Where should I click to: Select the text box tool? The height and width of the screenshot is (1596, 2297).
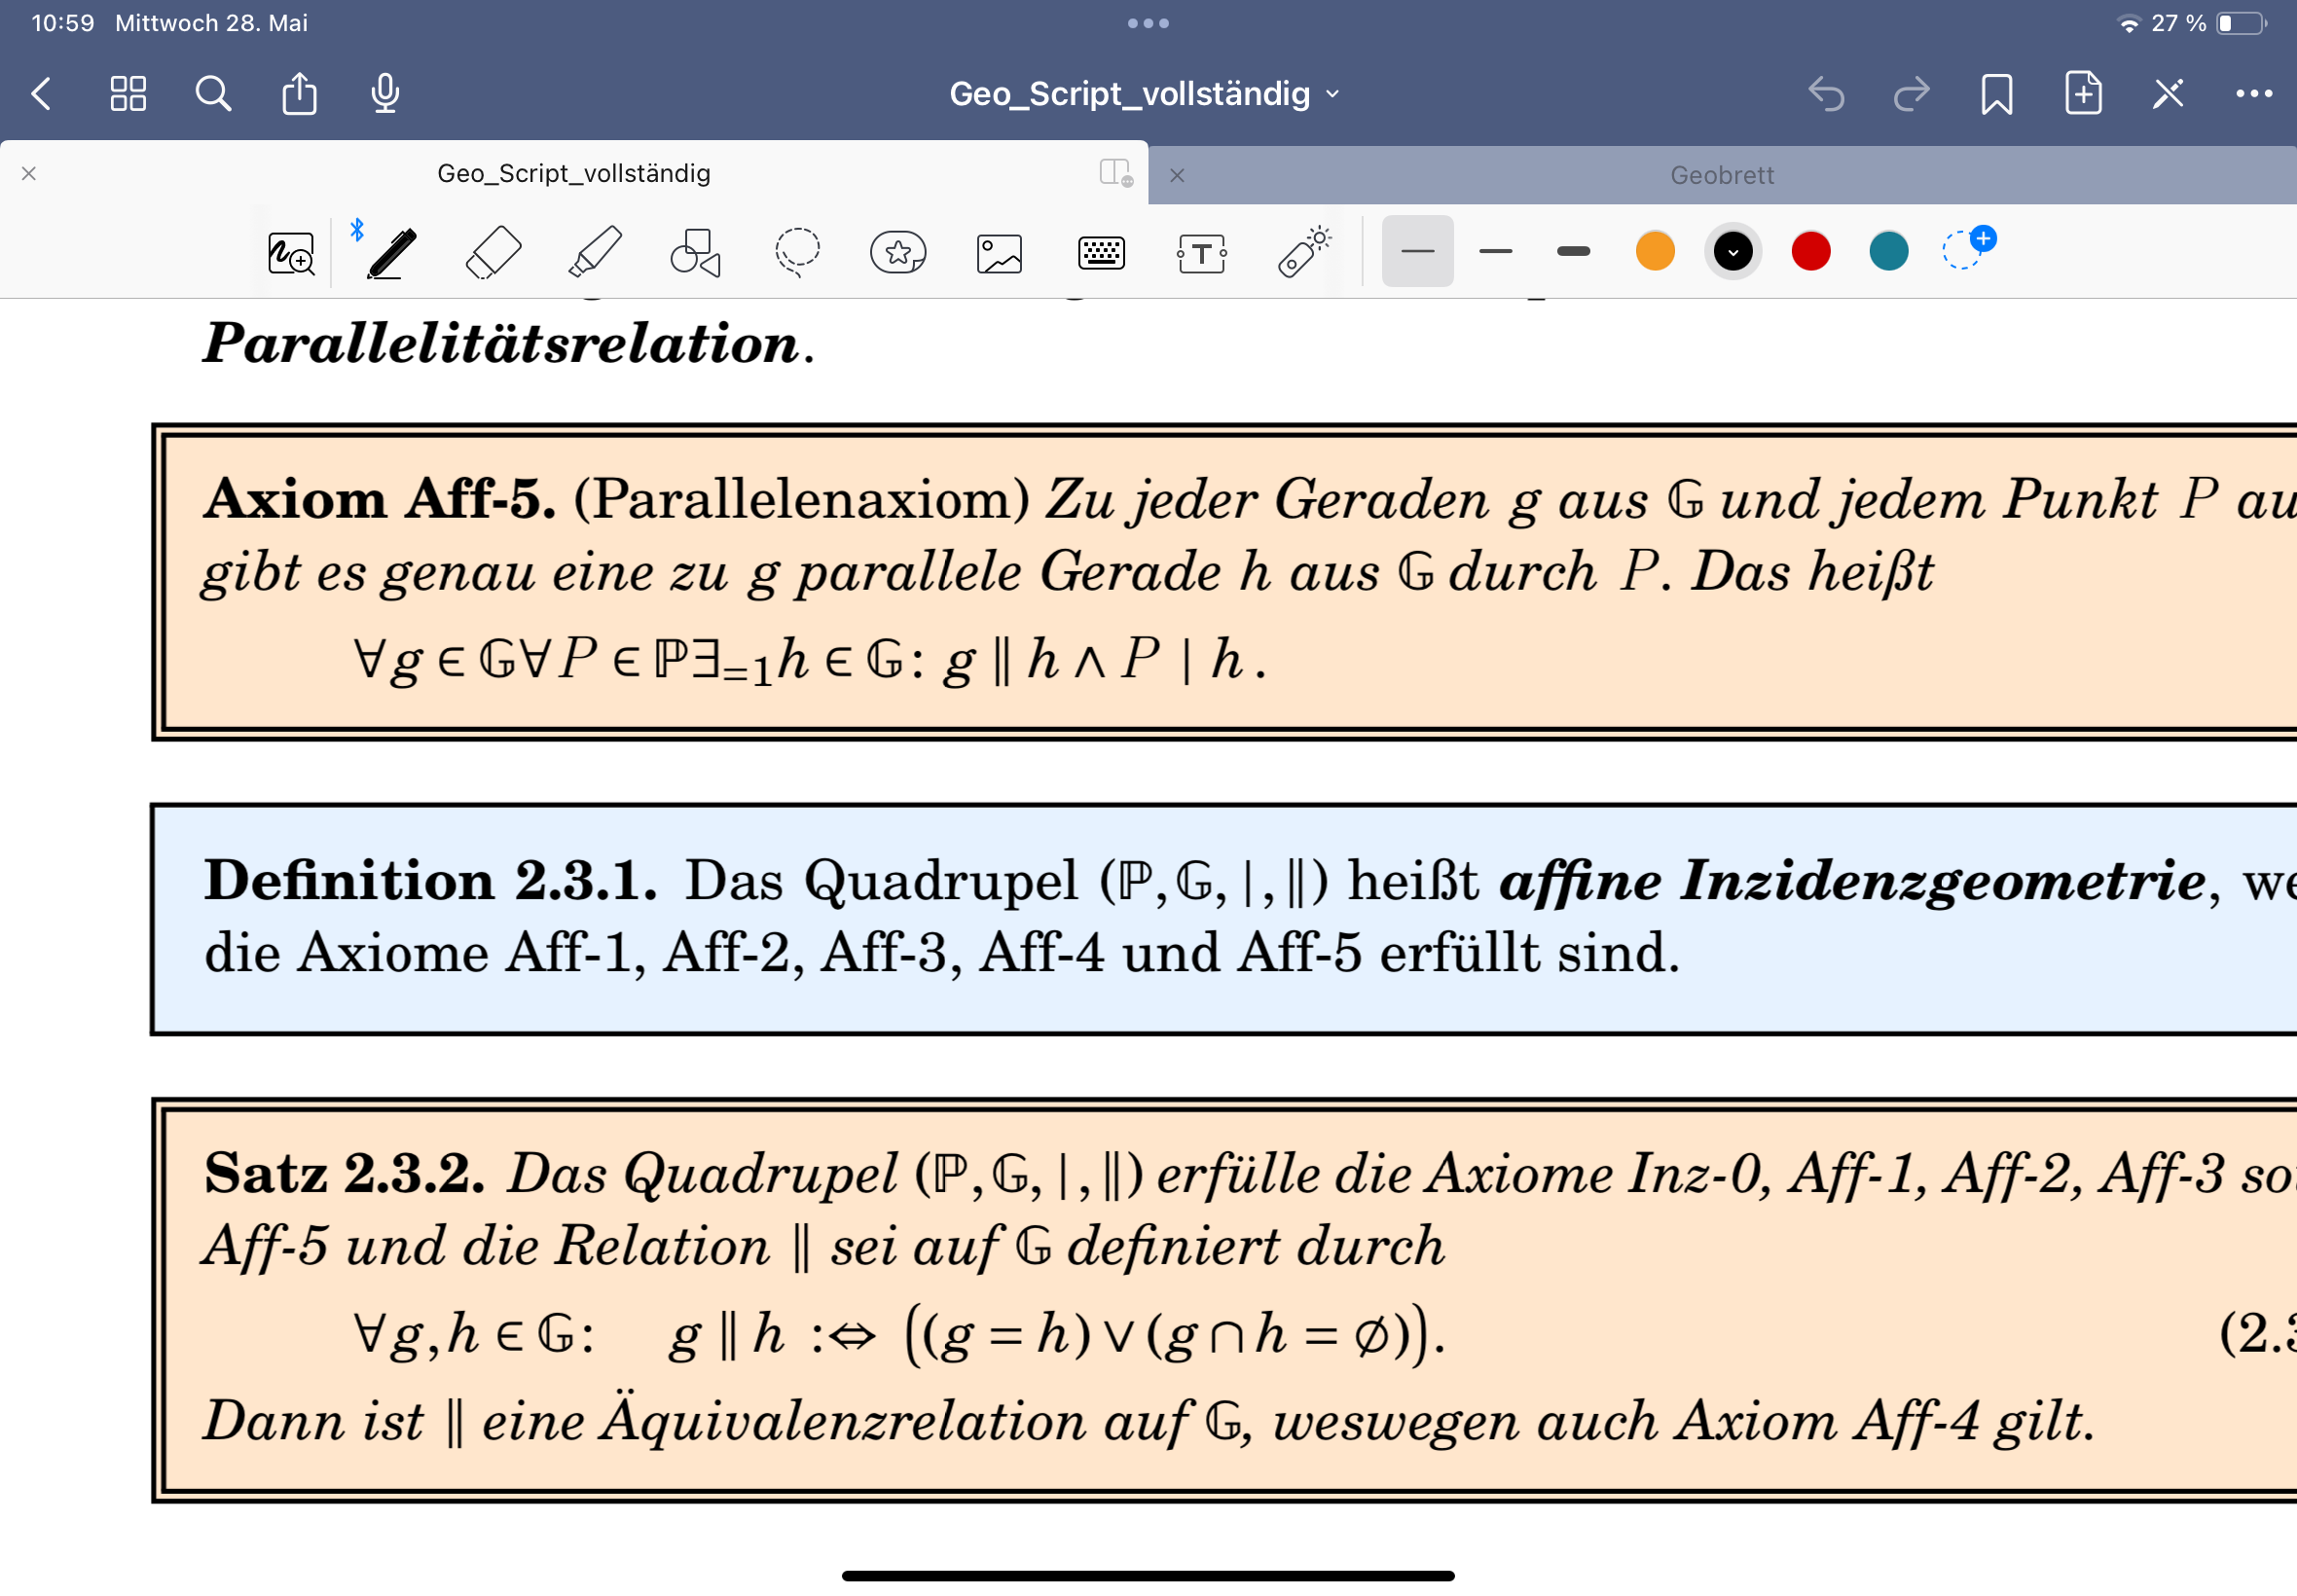(1201, 253)
